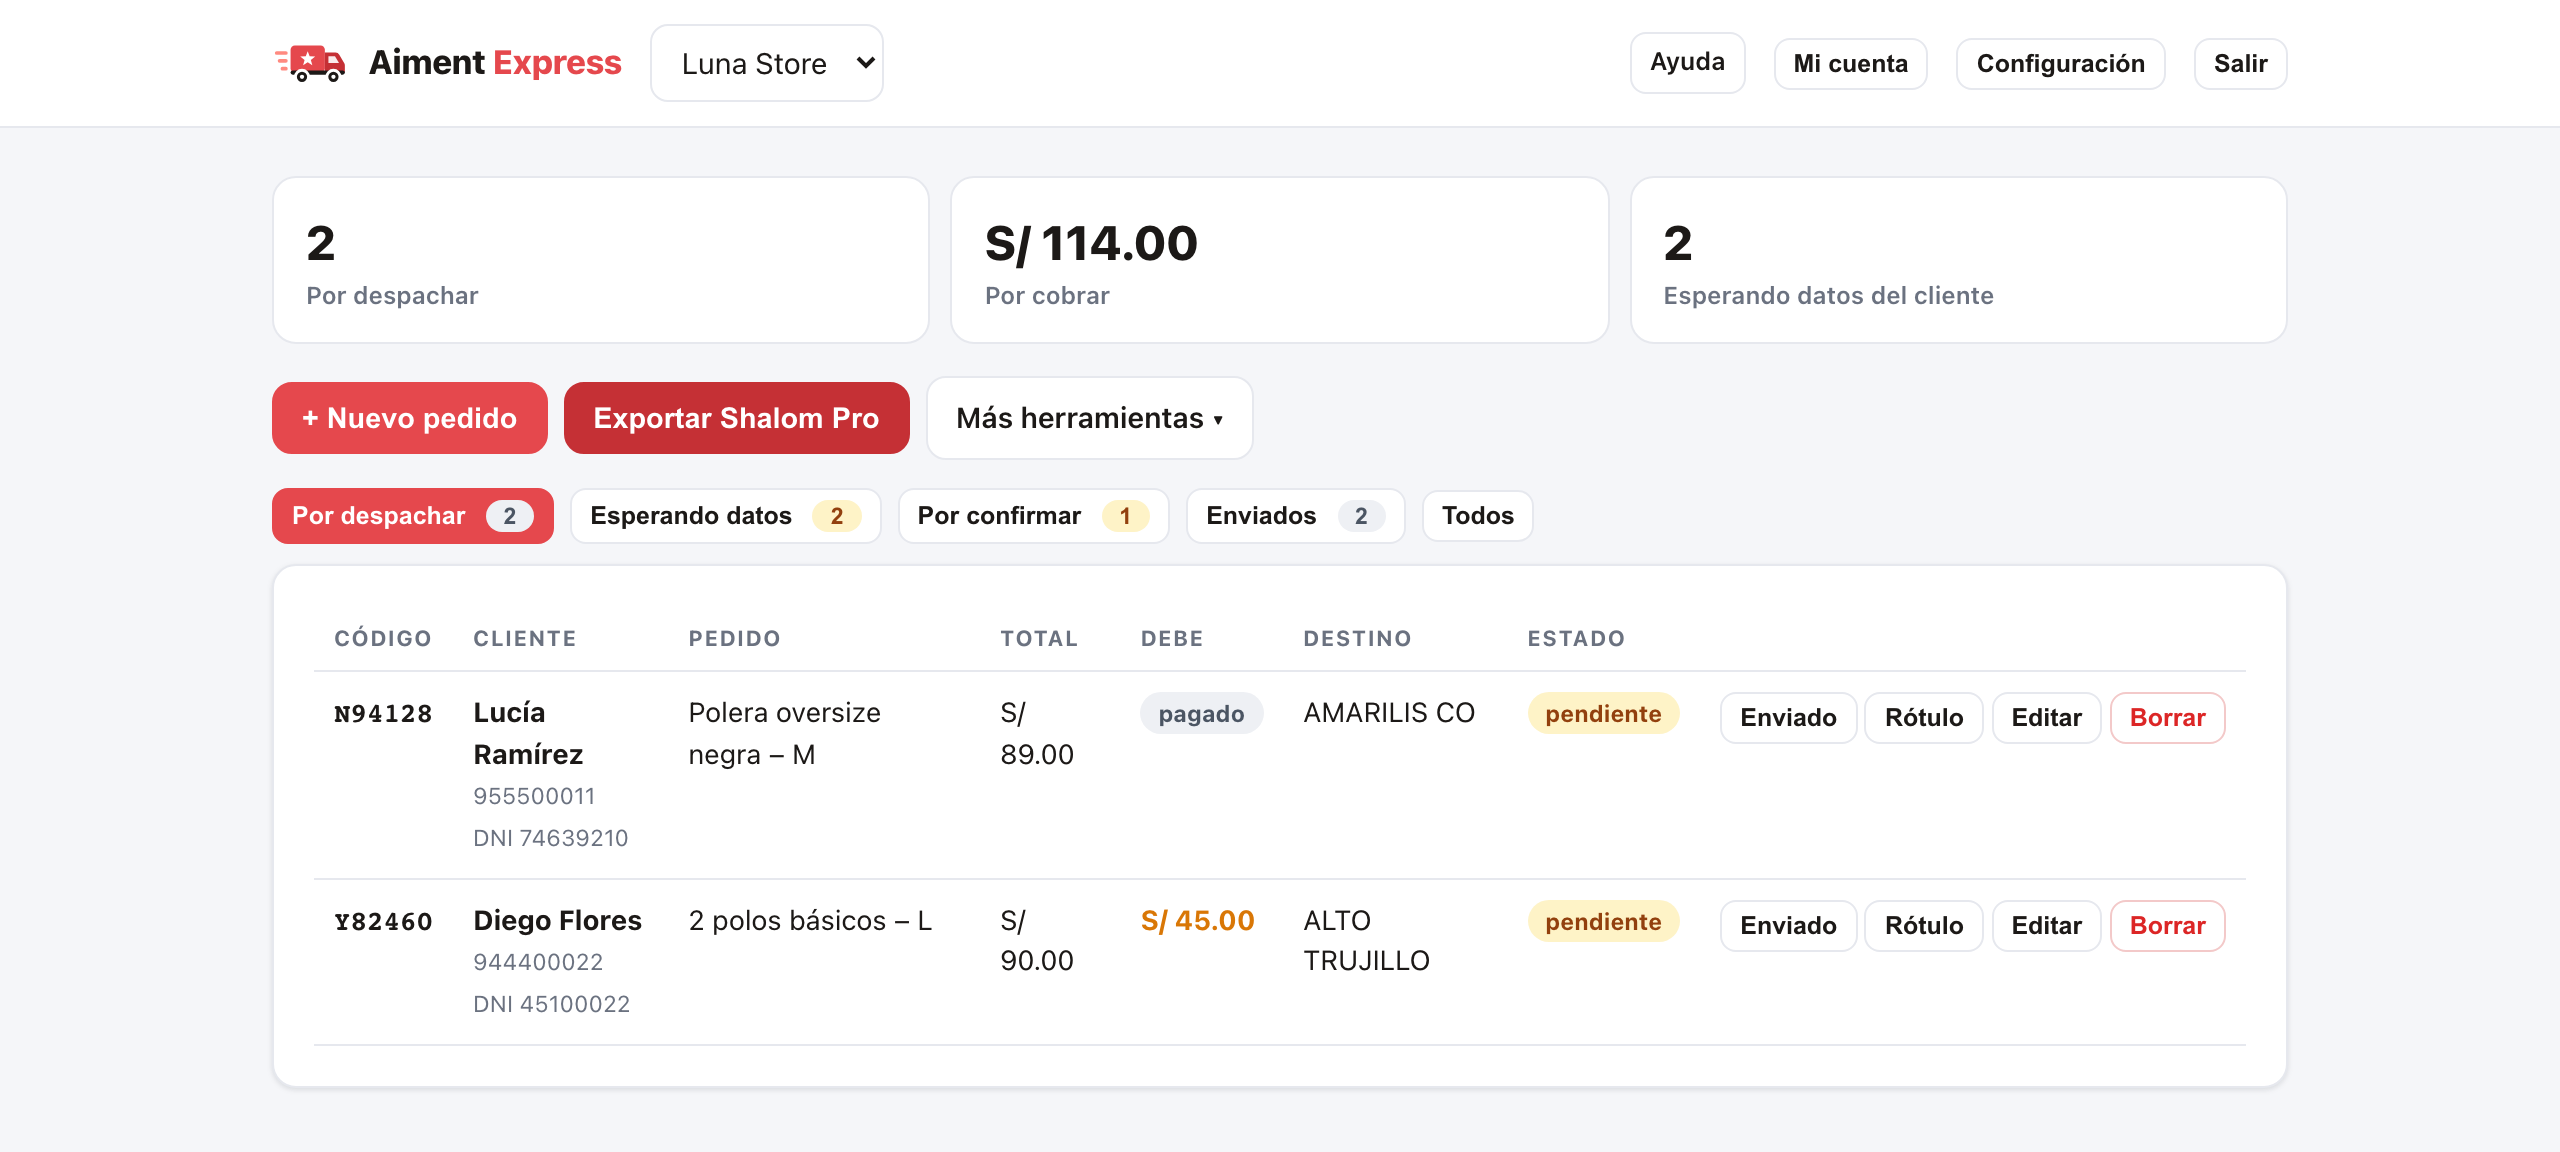Select the Por despachar tab

click(412, 516)
